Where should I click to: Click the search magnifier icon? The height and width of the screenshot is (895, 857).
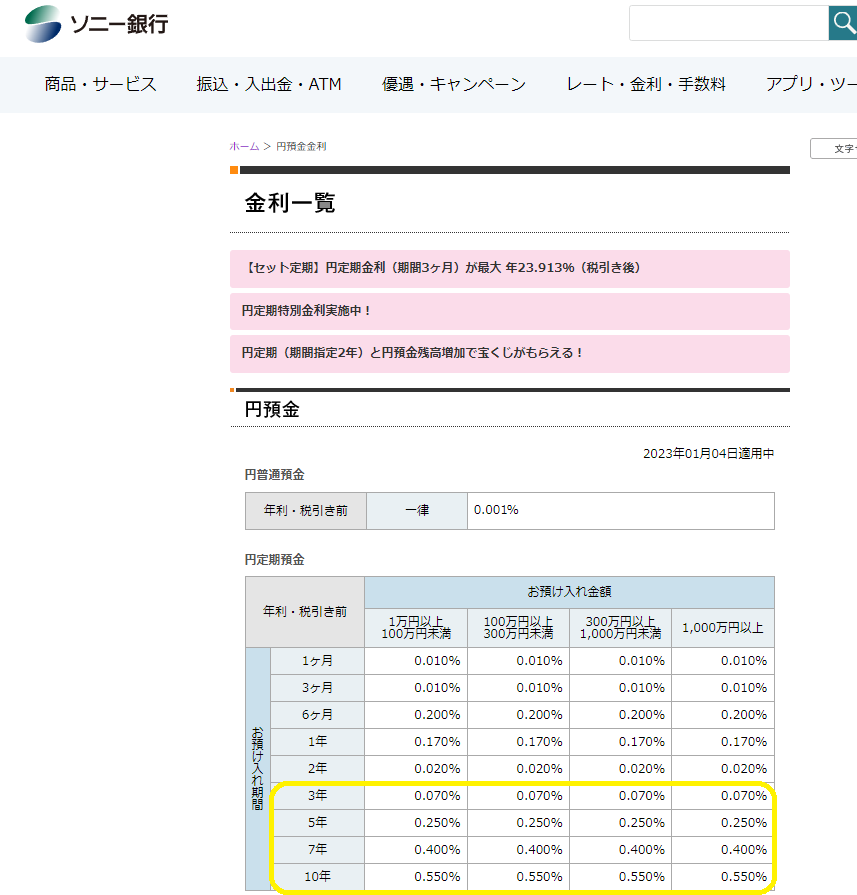coord(843,23)
